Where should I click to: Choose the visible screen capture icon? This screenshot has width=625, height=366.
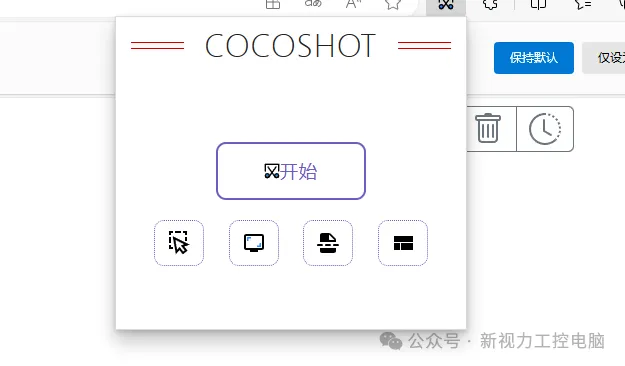[x=254, y=243]
